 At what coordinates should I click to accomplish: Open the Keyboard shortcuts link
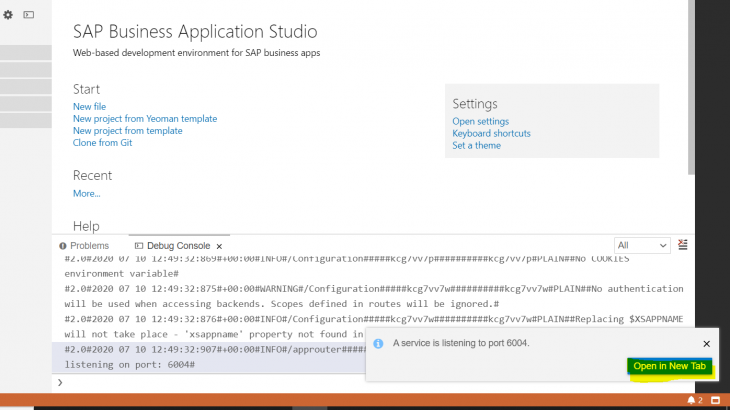click(x=491, y=134)
